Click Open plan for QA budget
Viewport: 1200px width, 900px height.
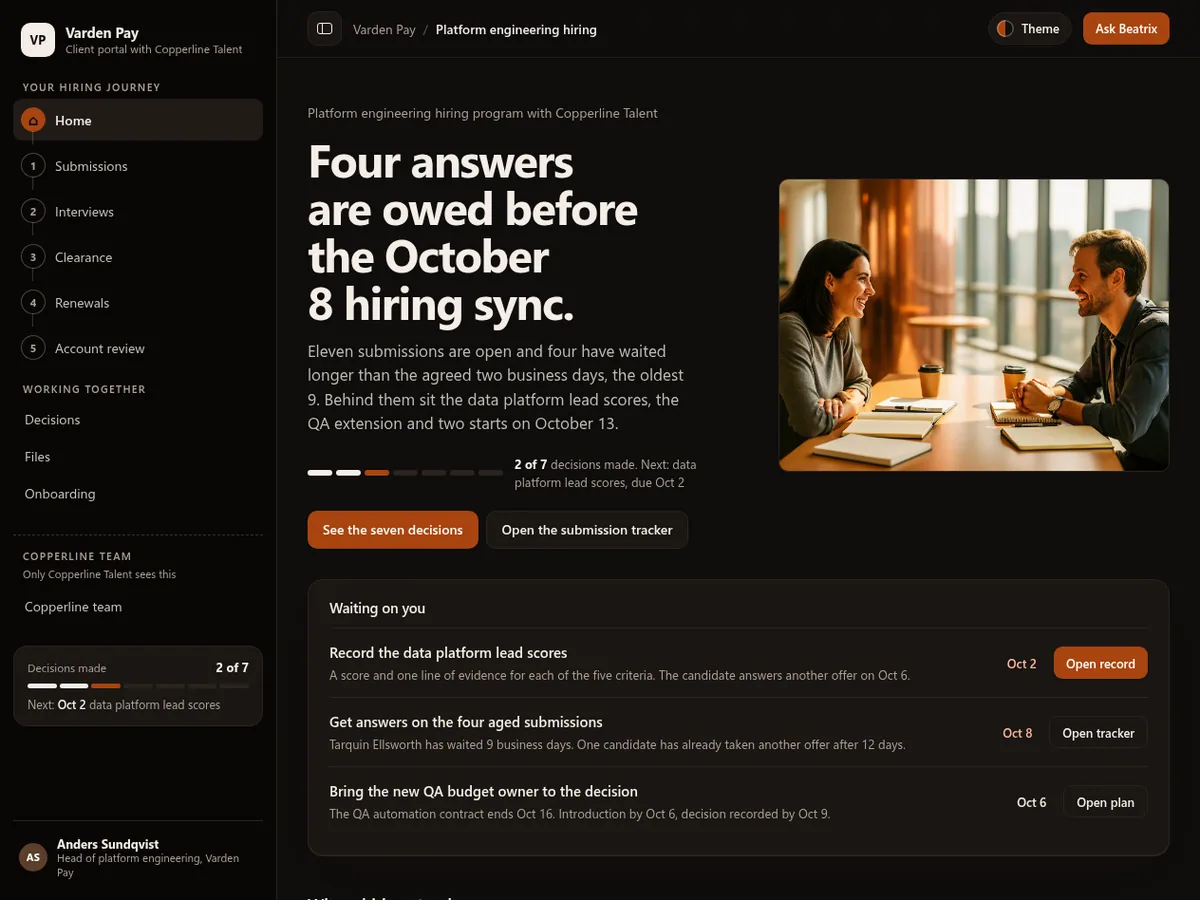[x=1105, y=802]
